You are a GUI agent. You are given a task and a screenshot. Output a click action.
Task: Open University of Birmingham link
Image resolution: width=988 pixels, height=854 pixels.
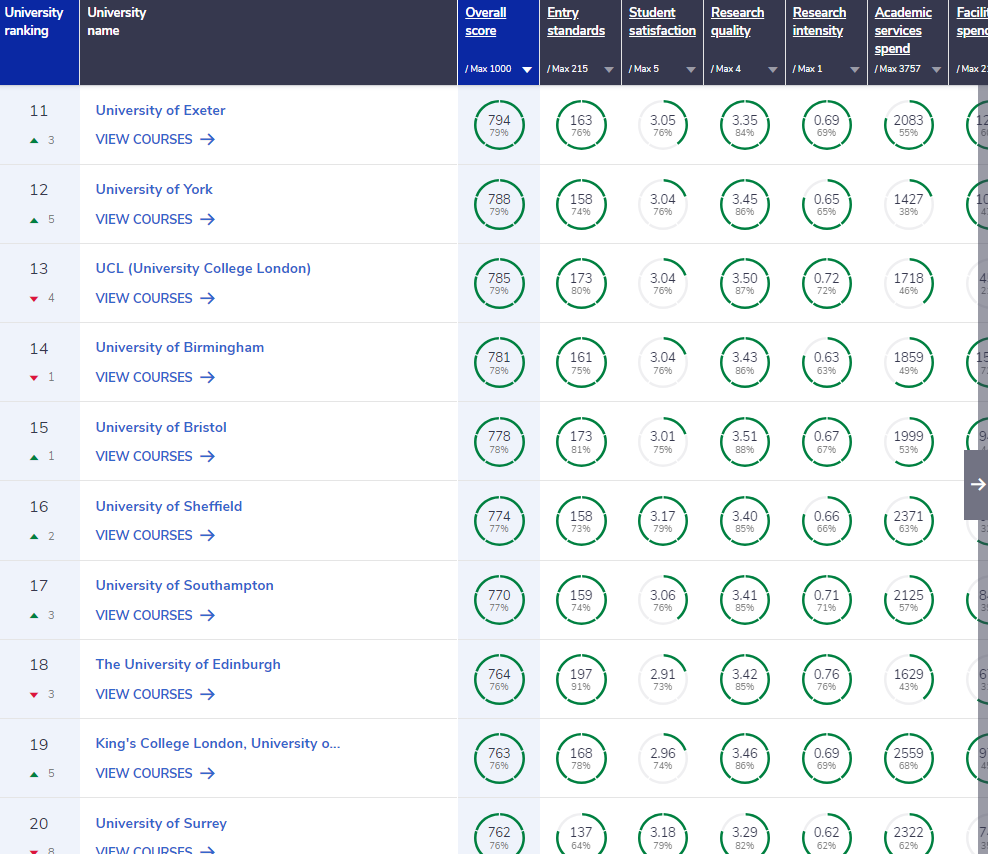pyautogui.click(x=180, y=347)
